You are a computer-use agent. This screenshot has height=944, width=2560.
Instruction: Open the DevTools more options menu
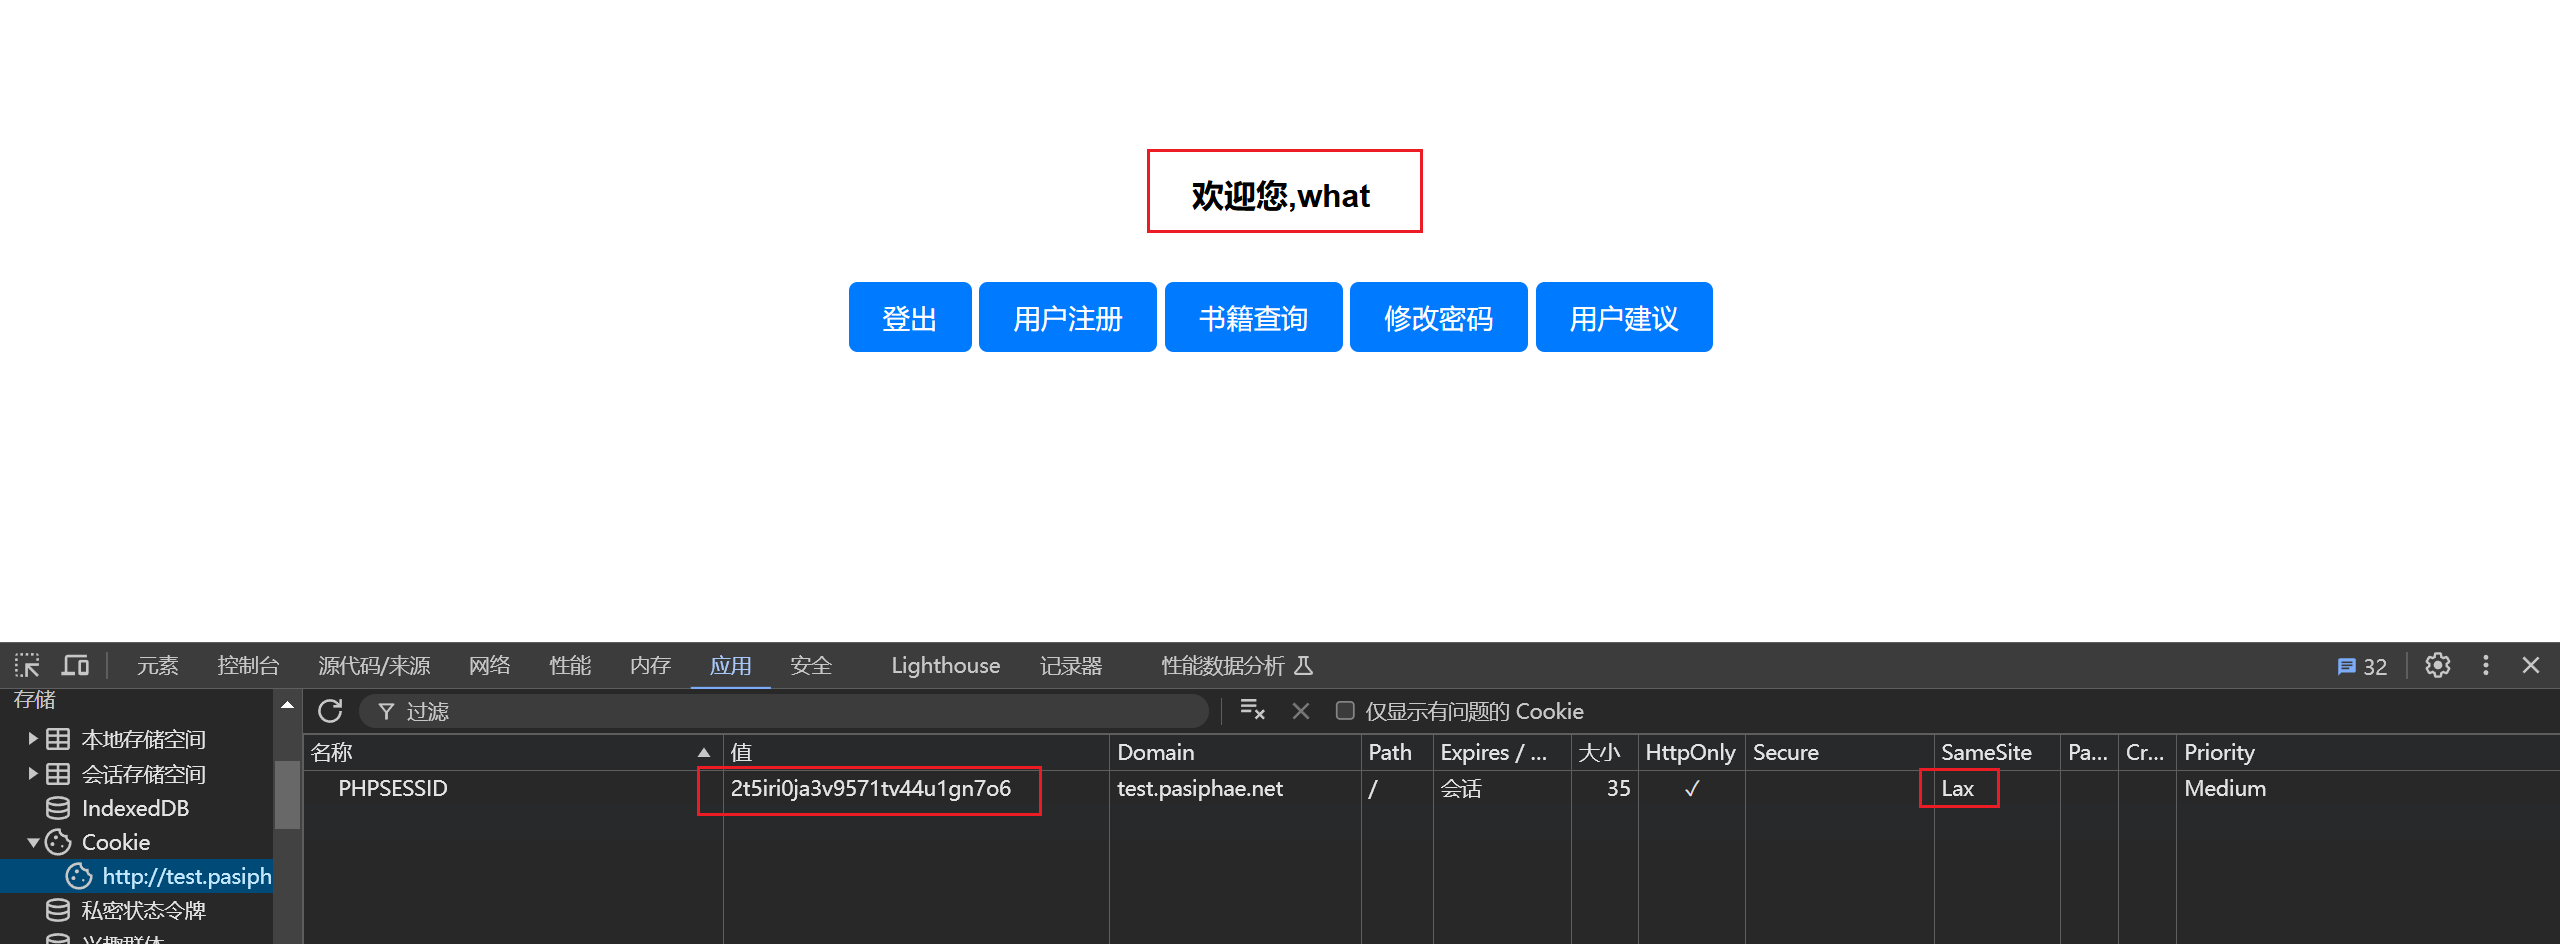coord(2486,665)
